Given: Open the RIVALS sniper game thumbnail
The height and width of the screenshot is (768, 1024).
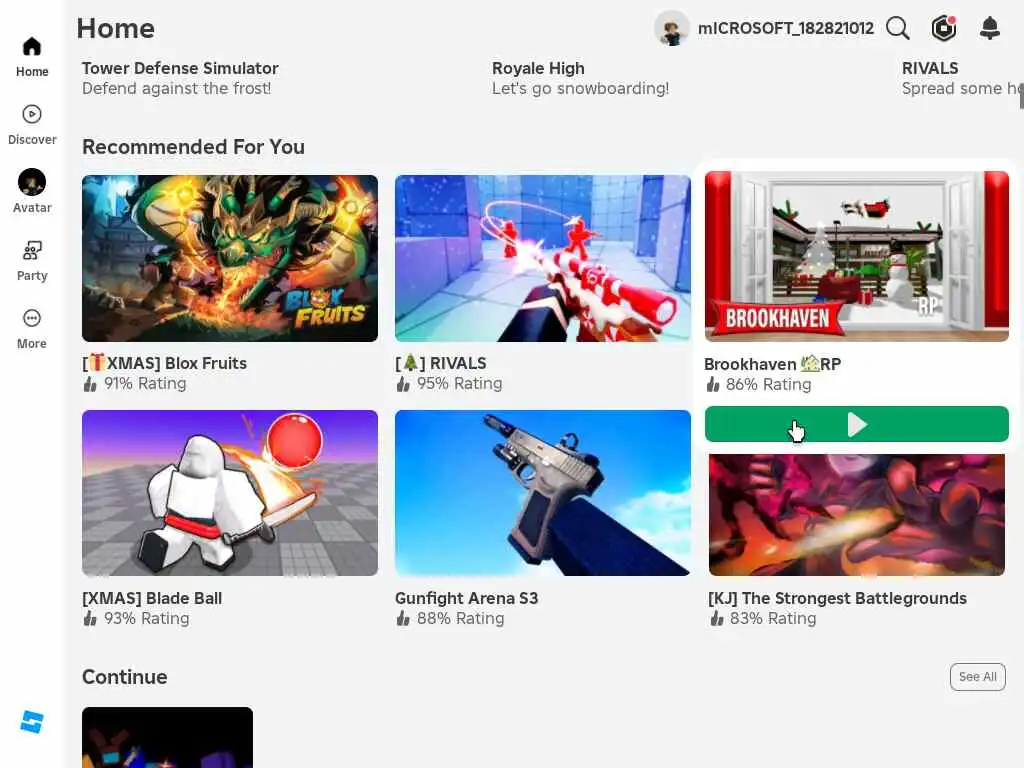Looking at the screenshot, I should click(x=543, y=258).
